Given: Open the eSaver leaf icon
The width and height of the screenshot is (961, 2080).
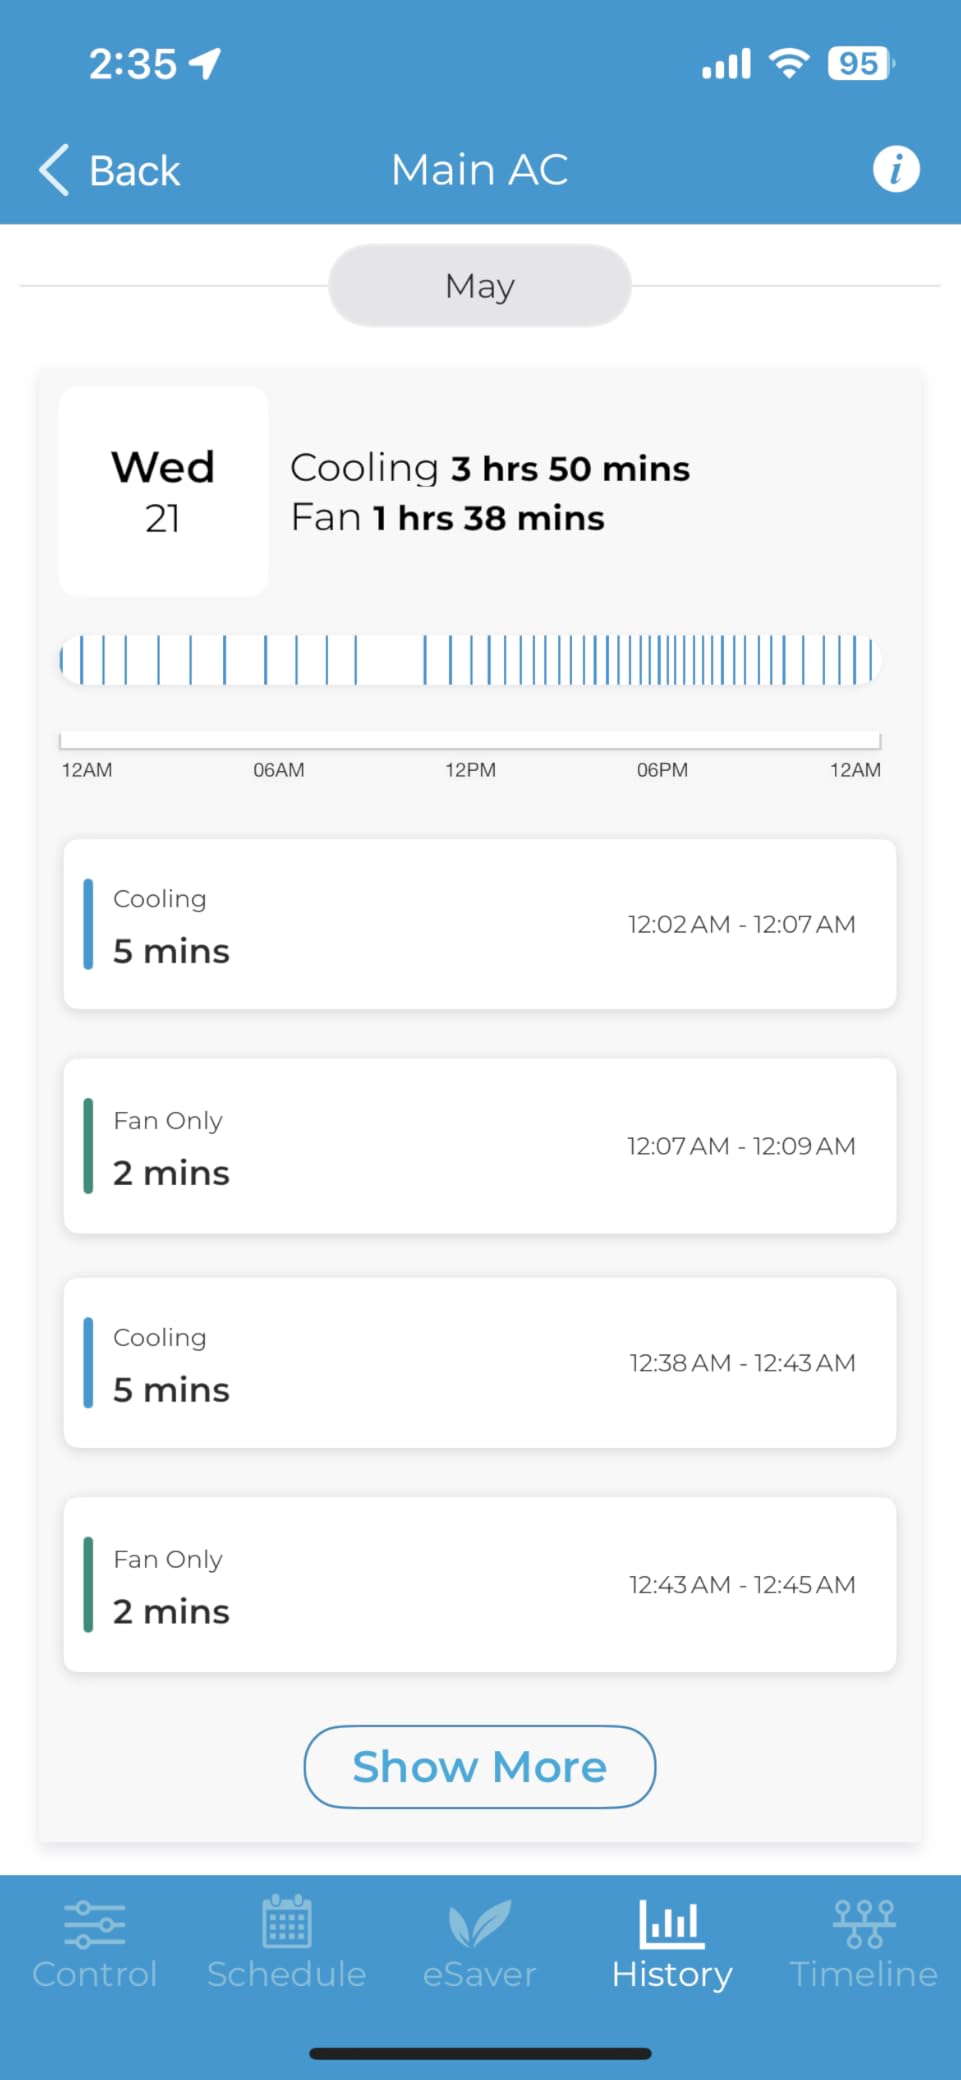Looking at the screenshot, I should [x=480, y=1923].
